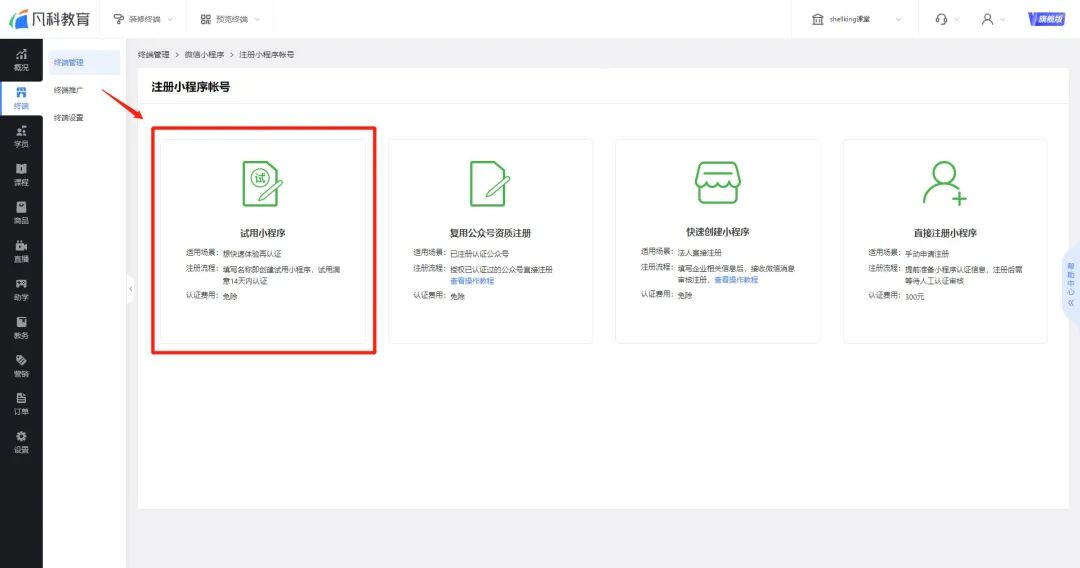The height and width of the screenshot is (568, 1080).
Task: Click the 复用公众号资质注册 document-pen icon
Action: tap(490, 183)
